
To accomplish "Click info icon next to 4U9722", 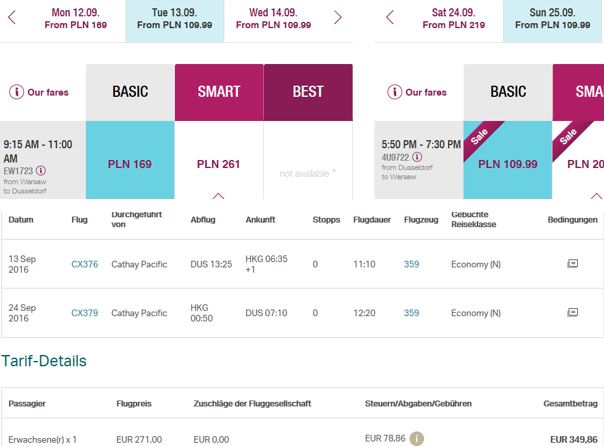I will [417, 157].
